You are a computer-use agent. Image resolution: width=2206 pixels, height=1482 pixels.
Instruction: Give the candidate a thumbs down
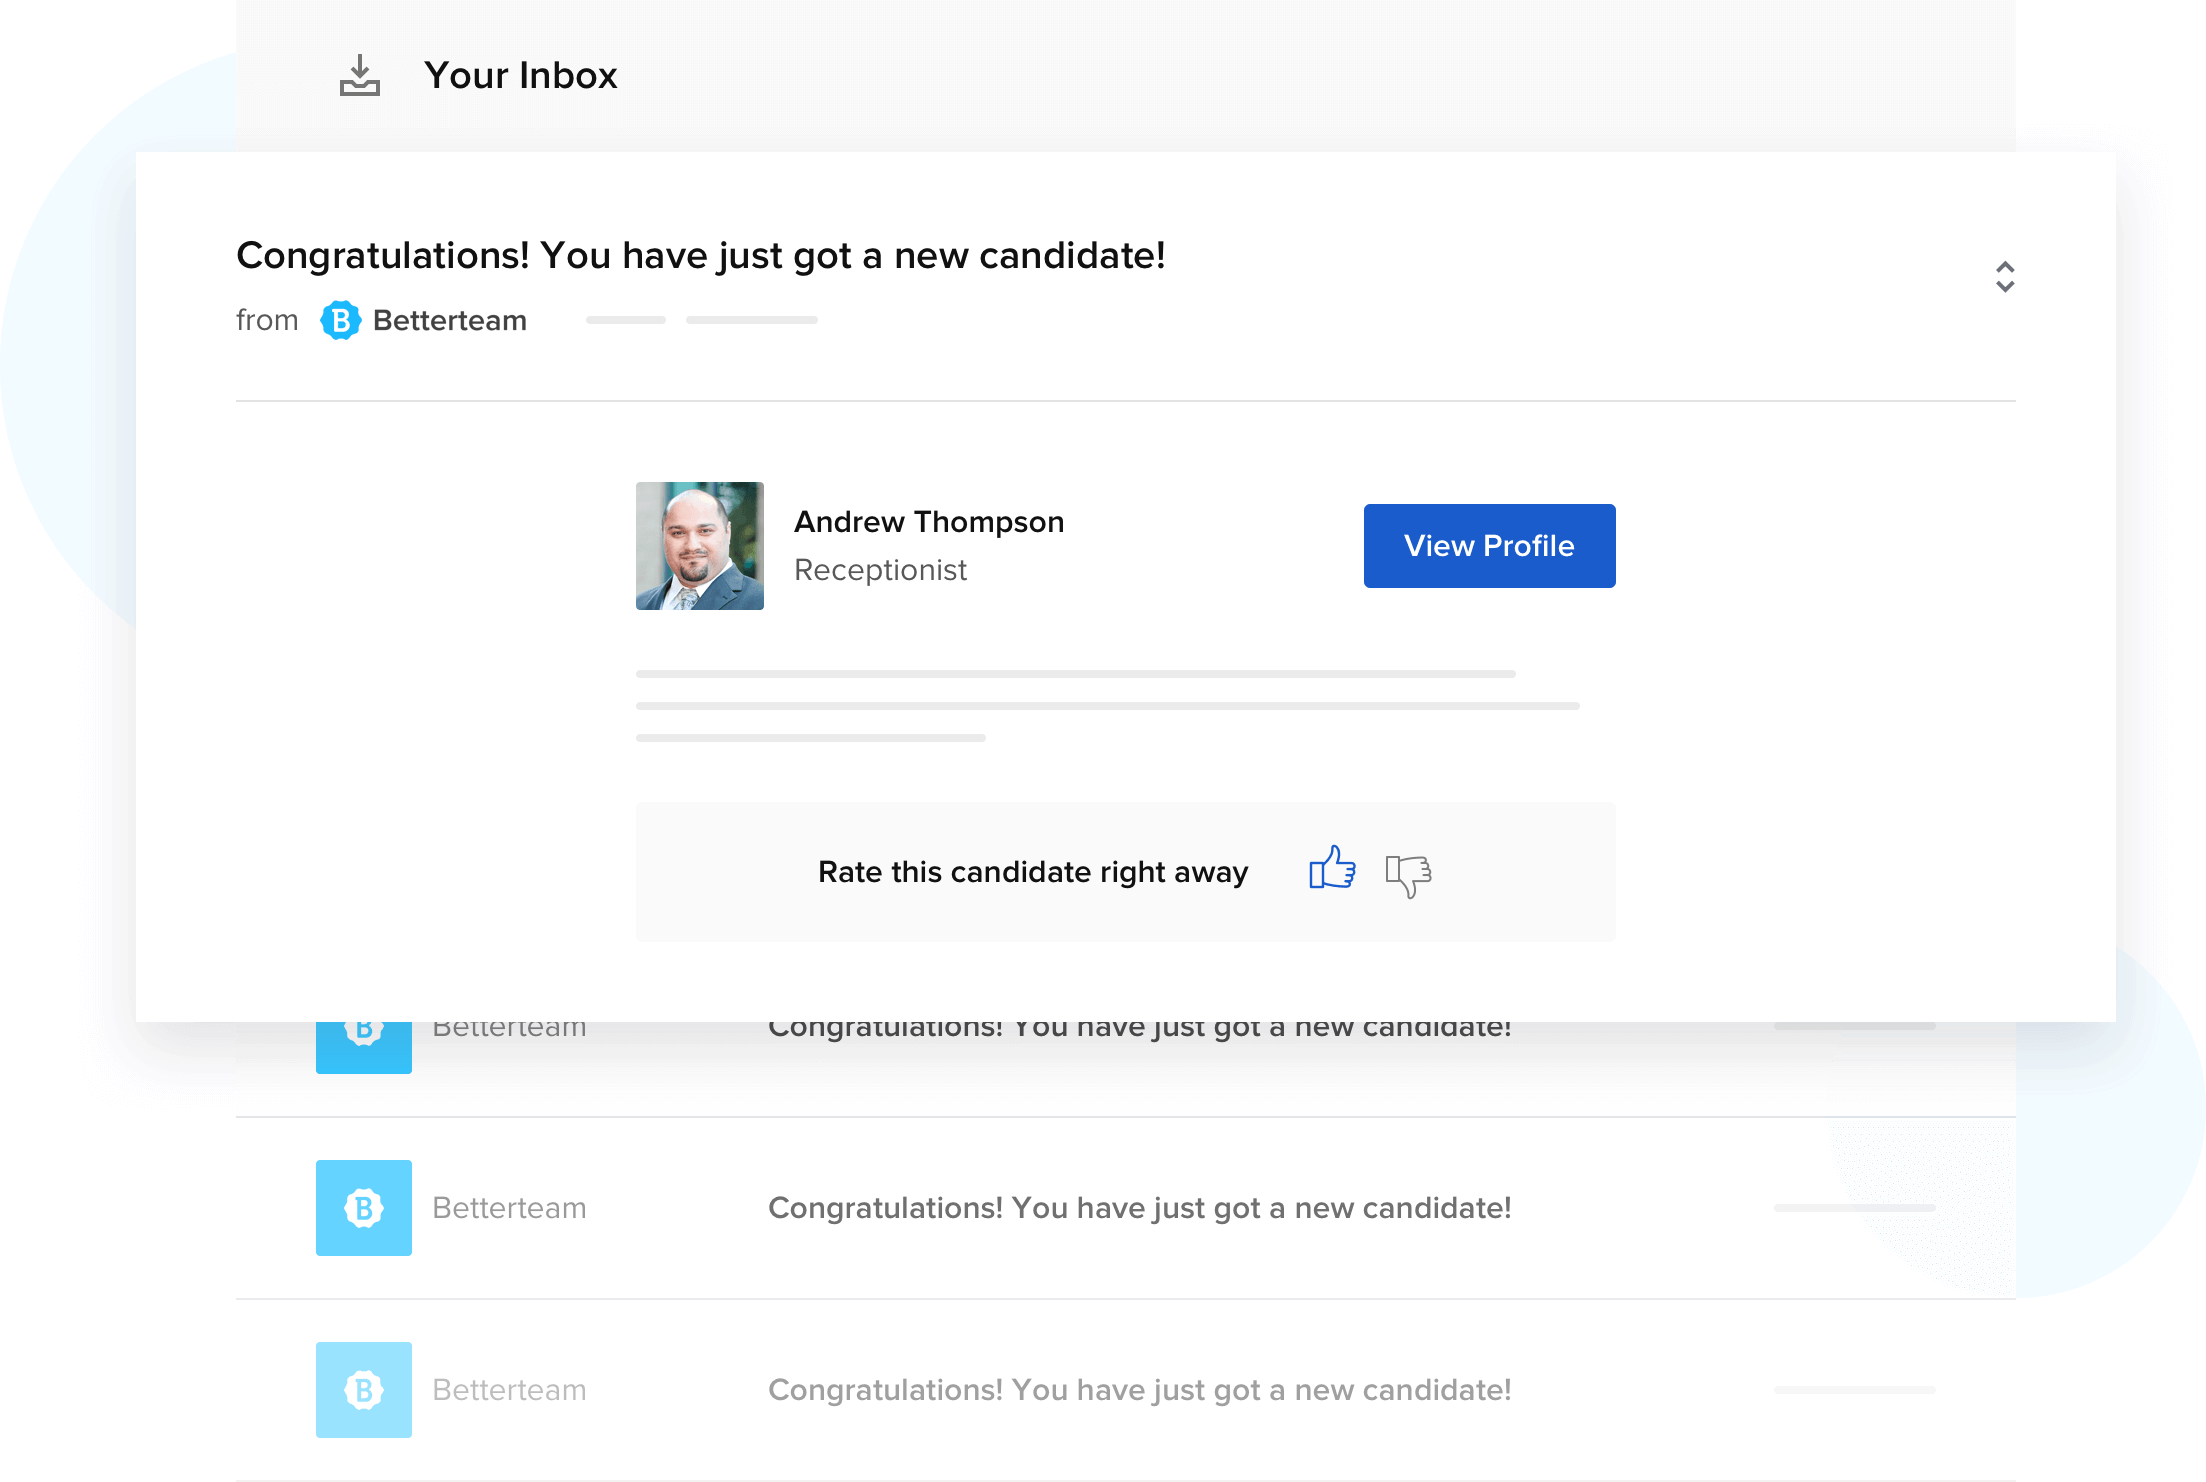click(1408, 876)
